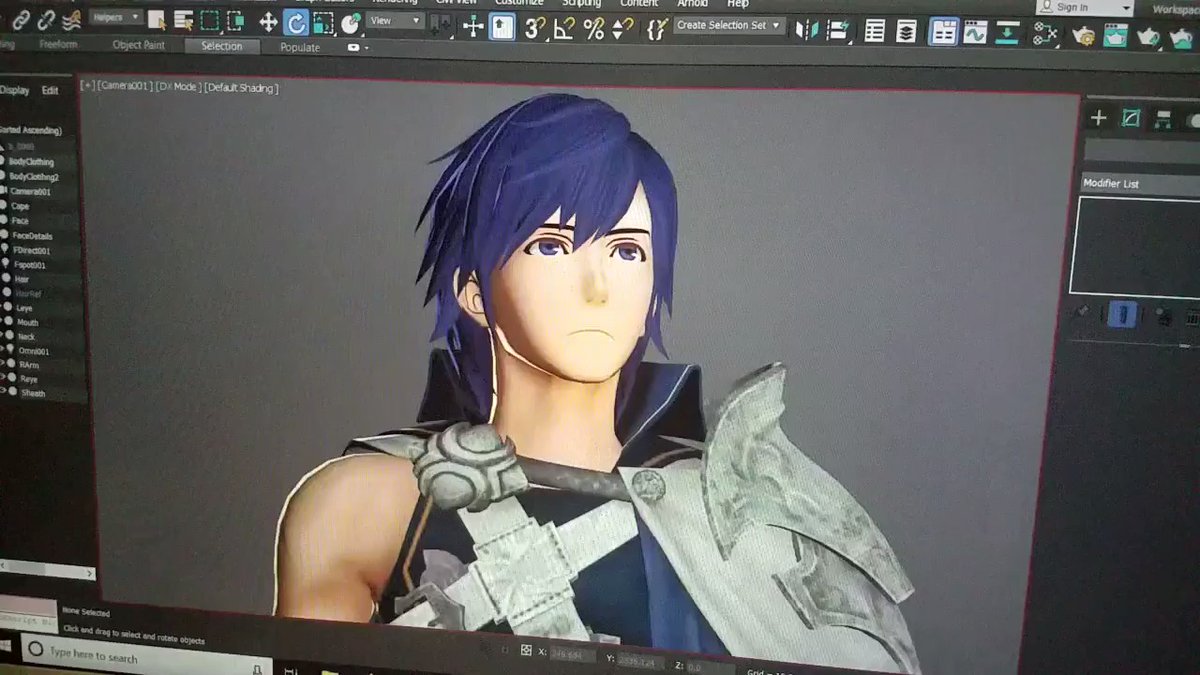Click Bind to Space Warp icon
The height and width of the screenshot is (675, 1200).
tap(71, 21)
